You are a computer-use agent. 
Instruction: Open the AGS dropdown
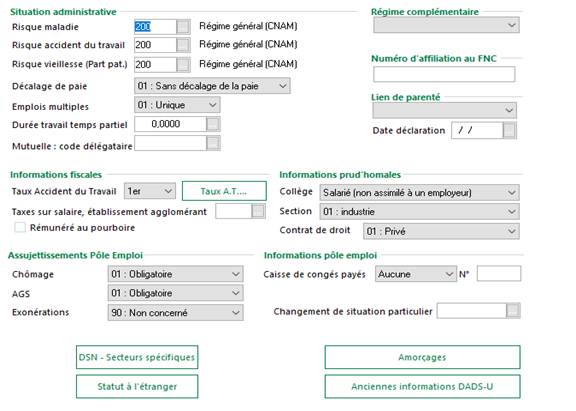[x=176, y=293]
